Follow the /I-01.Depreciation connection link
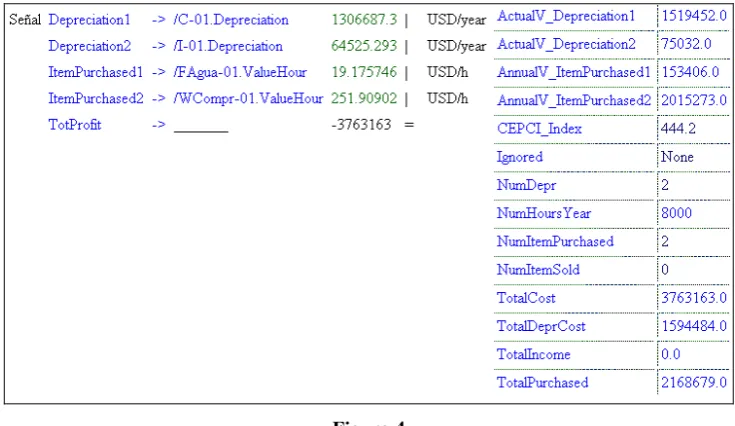The image size is (735, 426). (228, 46)
